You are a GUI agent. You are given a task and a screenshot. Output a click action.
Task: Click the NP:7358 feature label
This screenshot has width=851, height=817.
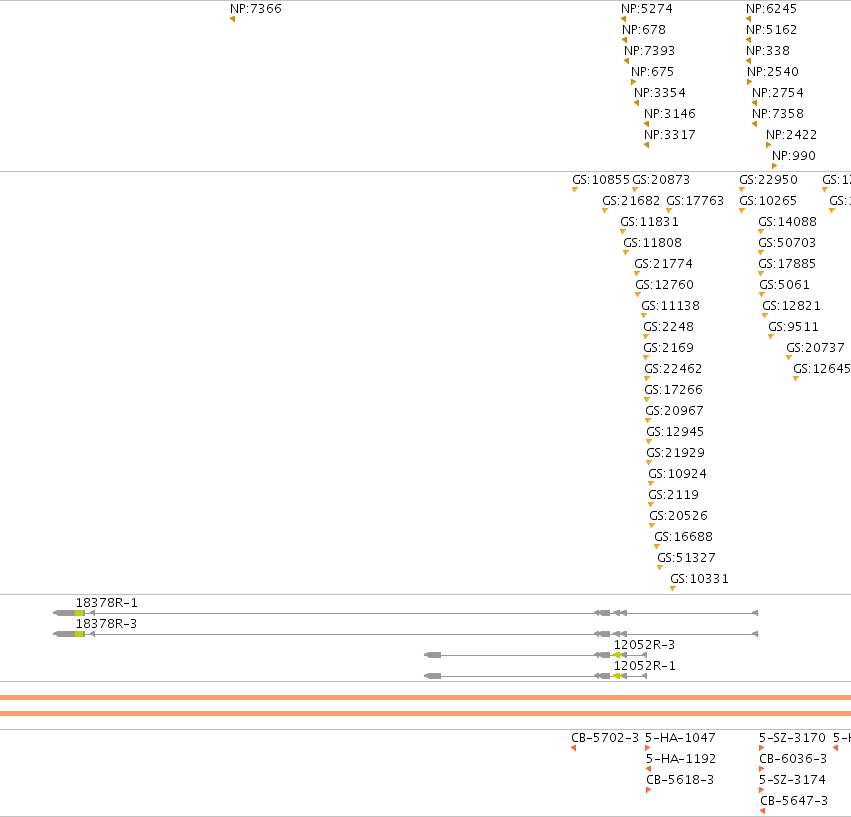(x=777, y=114)
